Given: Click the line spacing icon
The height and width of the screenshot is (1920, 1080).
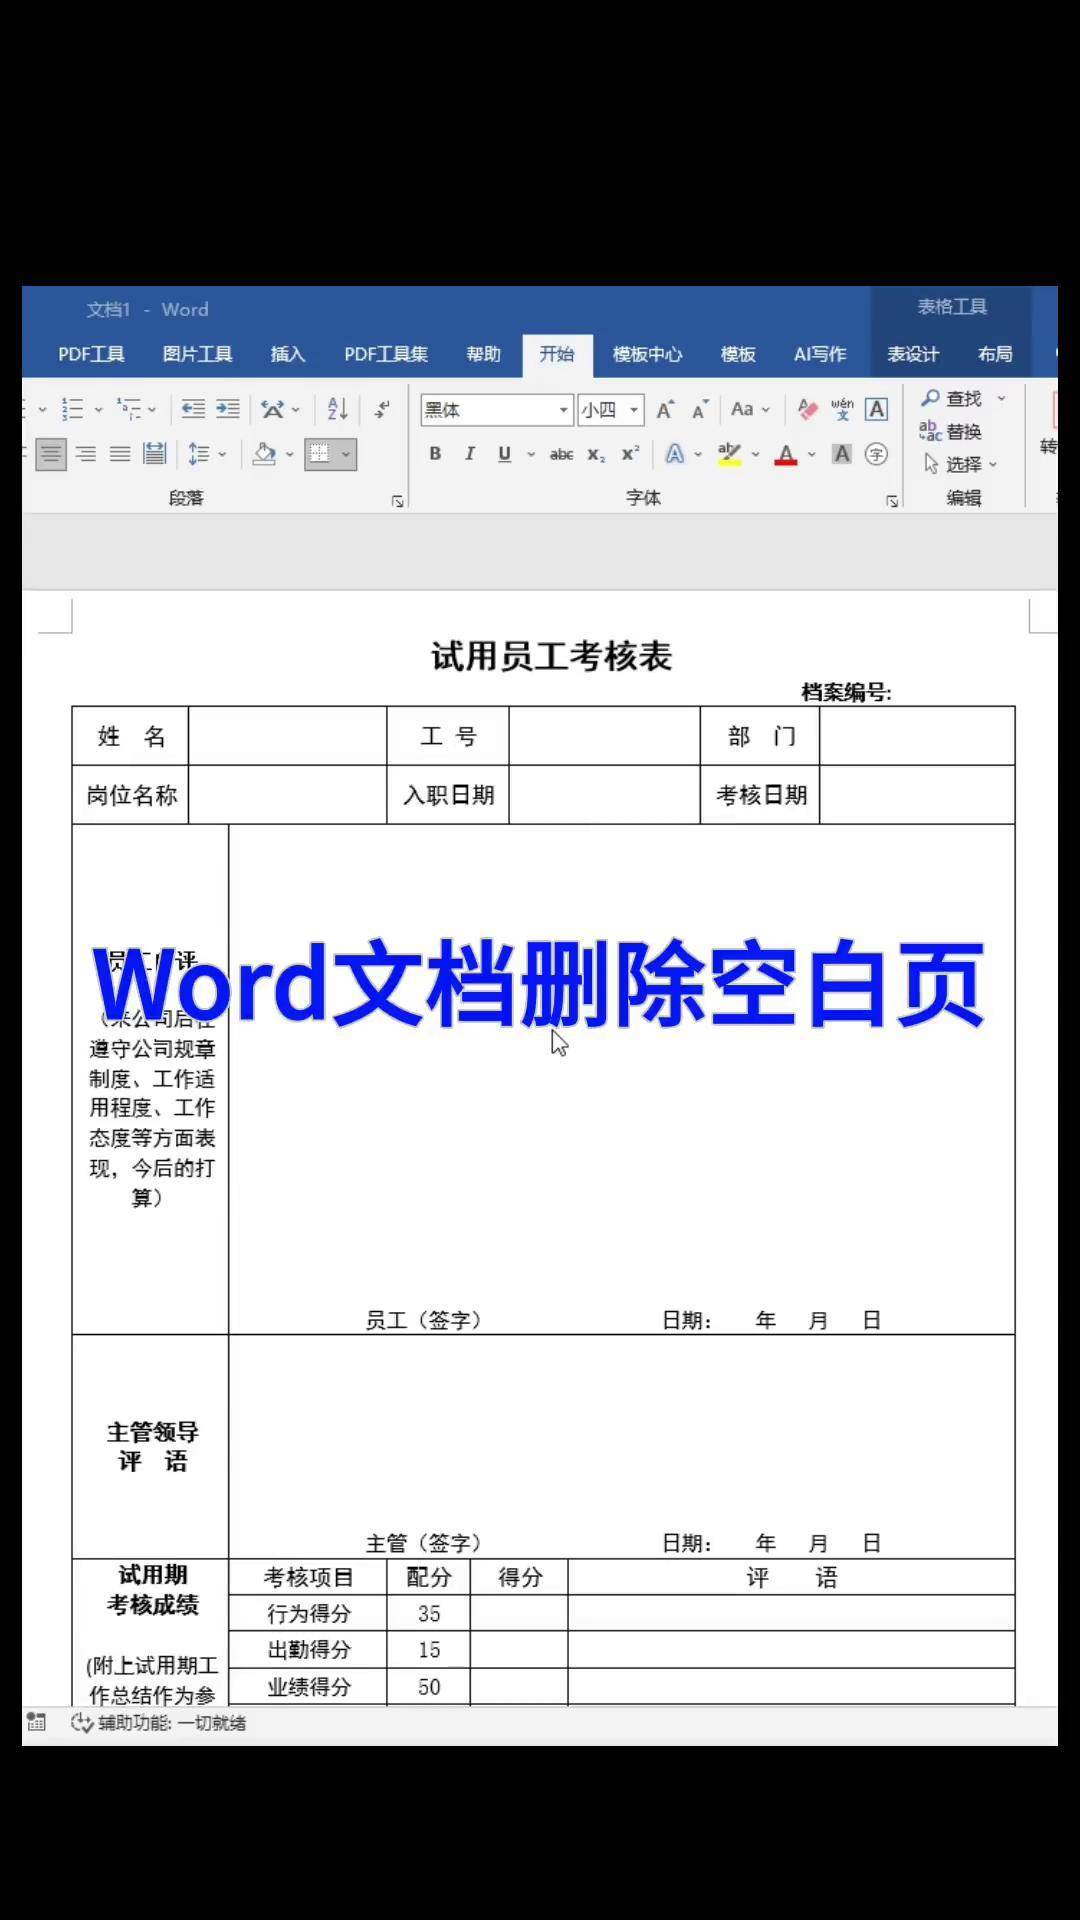Looking at the screenshot, I should coord(198,455).
